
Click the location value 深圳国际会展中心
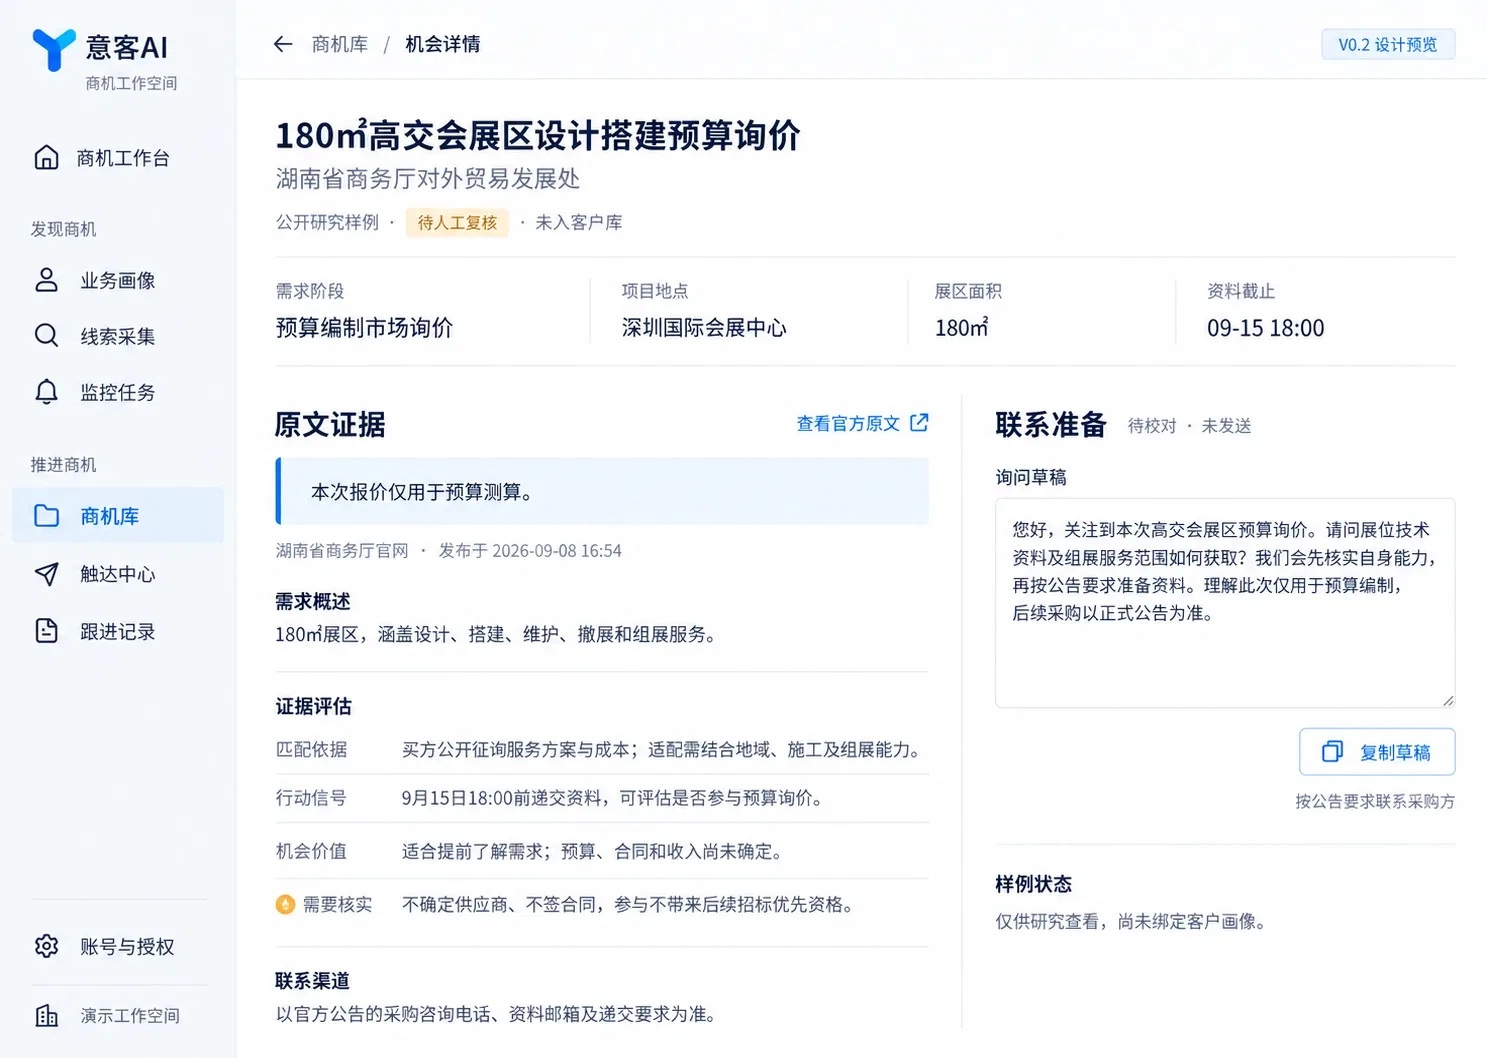tap(704, 328)
